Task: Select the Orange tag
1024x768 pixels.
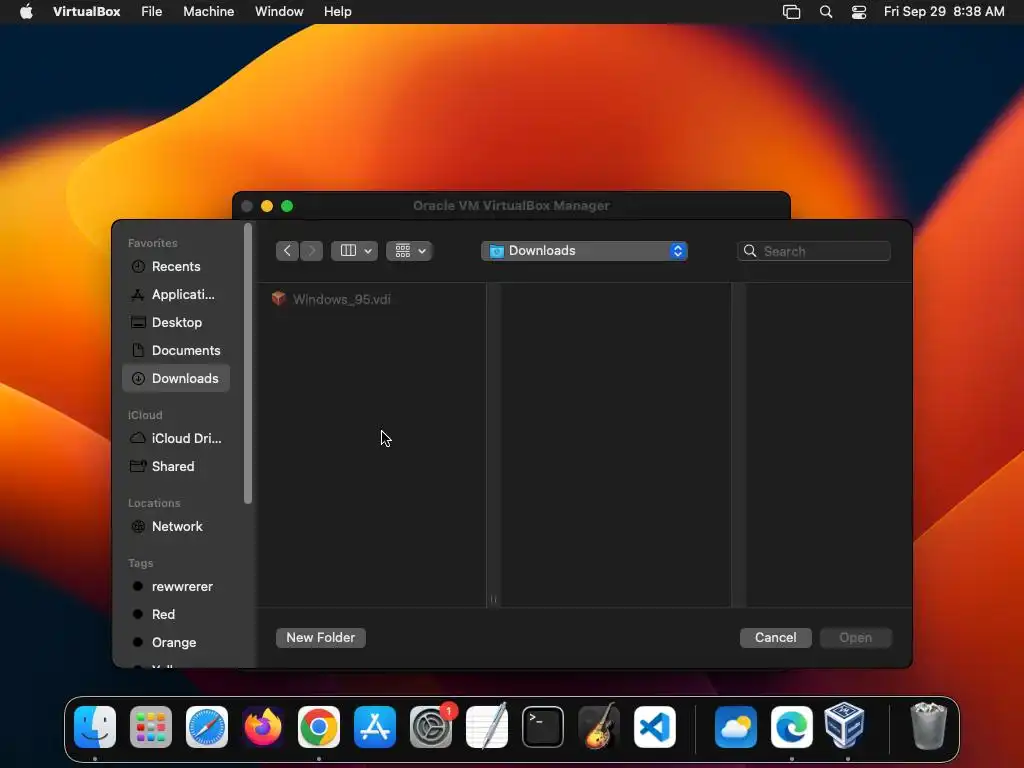Action: 176,643
